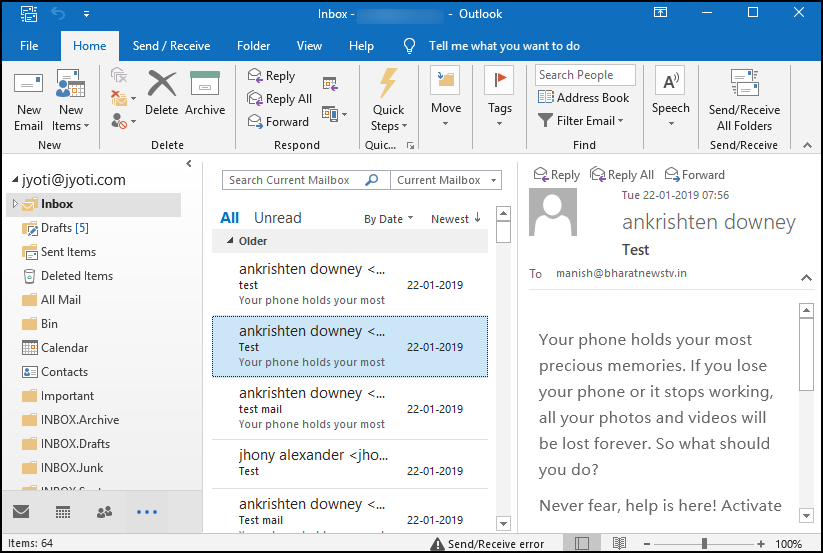
Task: Click the New Email icon
Action: (x=28, y=85)
